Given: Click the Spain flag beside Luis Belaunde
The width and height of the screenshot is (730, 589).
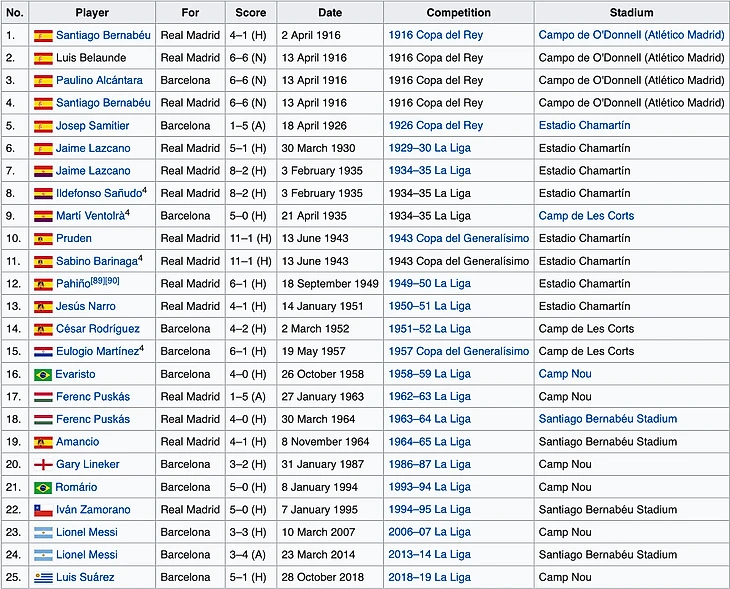Looking at the screenshot, I should click(x=43, y=58).
